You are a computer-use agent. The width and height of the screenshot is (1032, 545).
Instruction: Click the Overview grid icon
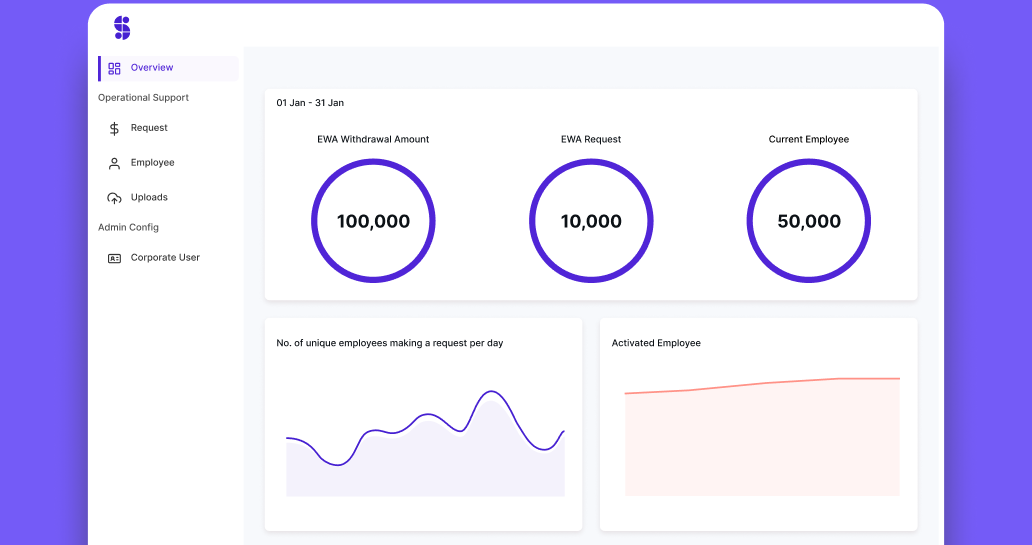114,68
